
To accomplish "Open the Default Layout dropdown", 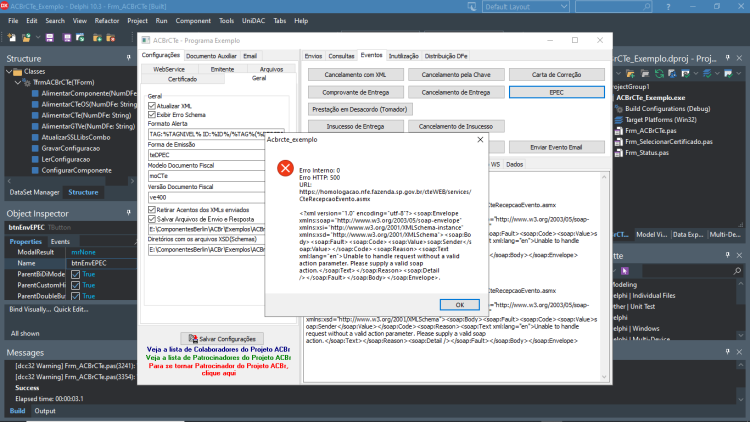I will 525,7.
